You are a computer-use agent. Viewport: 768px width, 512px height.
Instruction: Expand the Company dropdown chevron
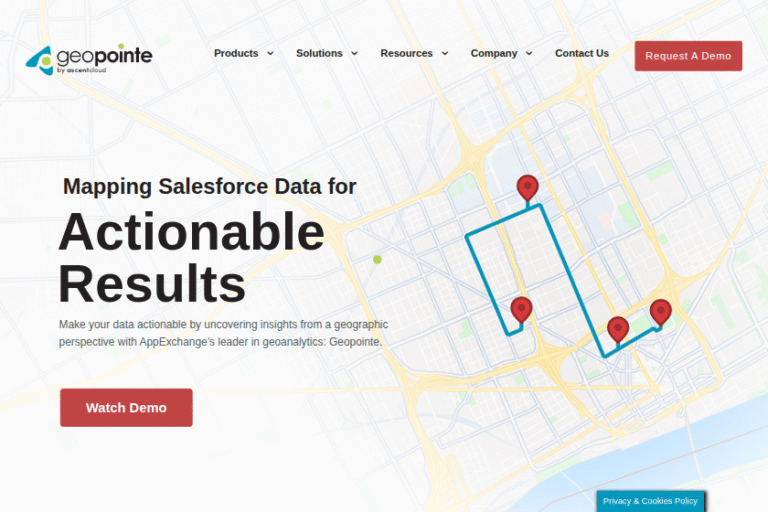click(x=529, y=53)
